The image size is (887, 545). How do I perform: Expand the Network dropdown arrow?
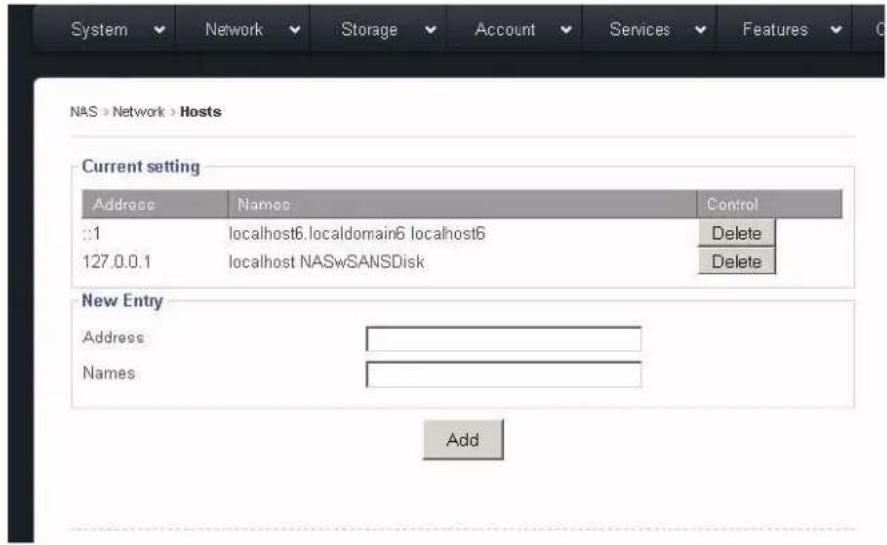click(295, 30)
